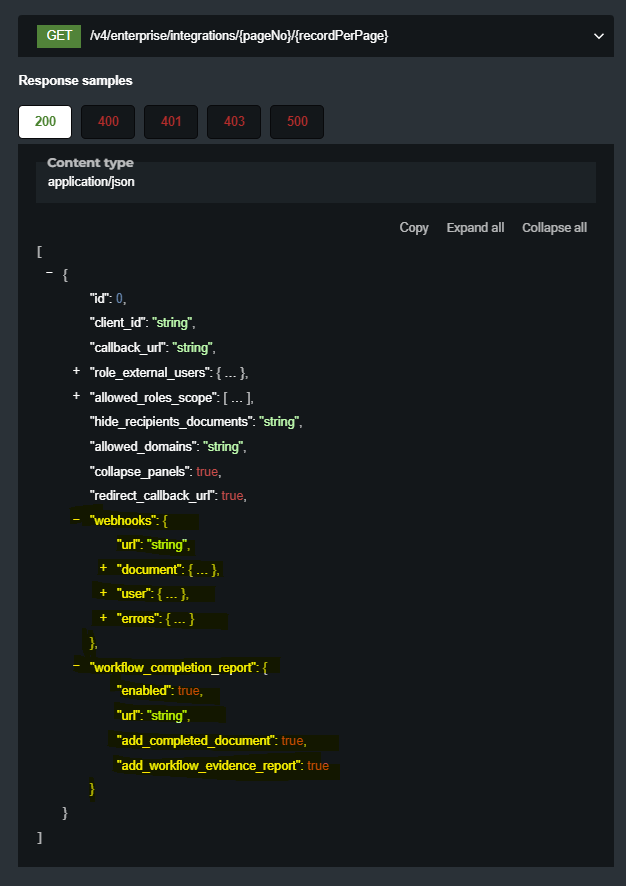The width and height of the screenshot is (626, 886).
Task: Select the 200 response tab
Action: tap(45, 122)
